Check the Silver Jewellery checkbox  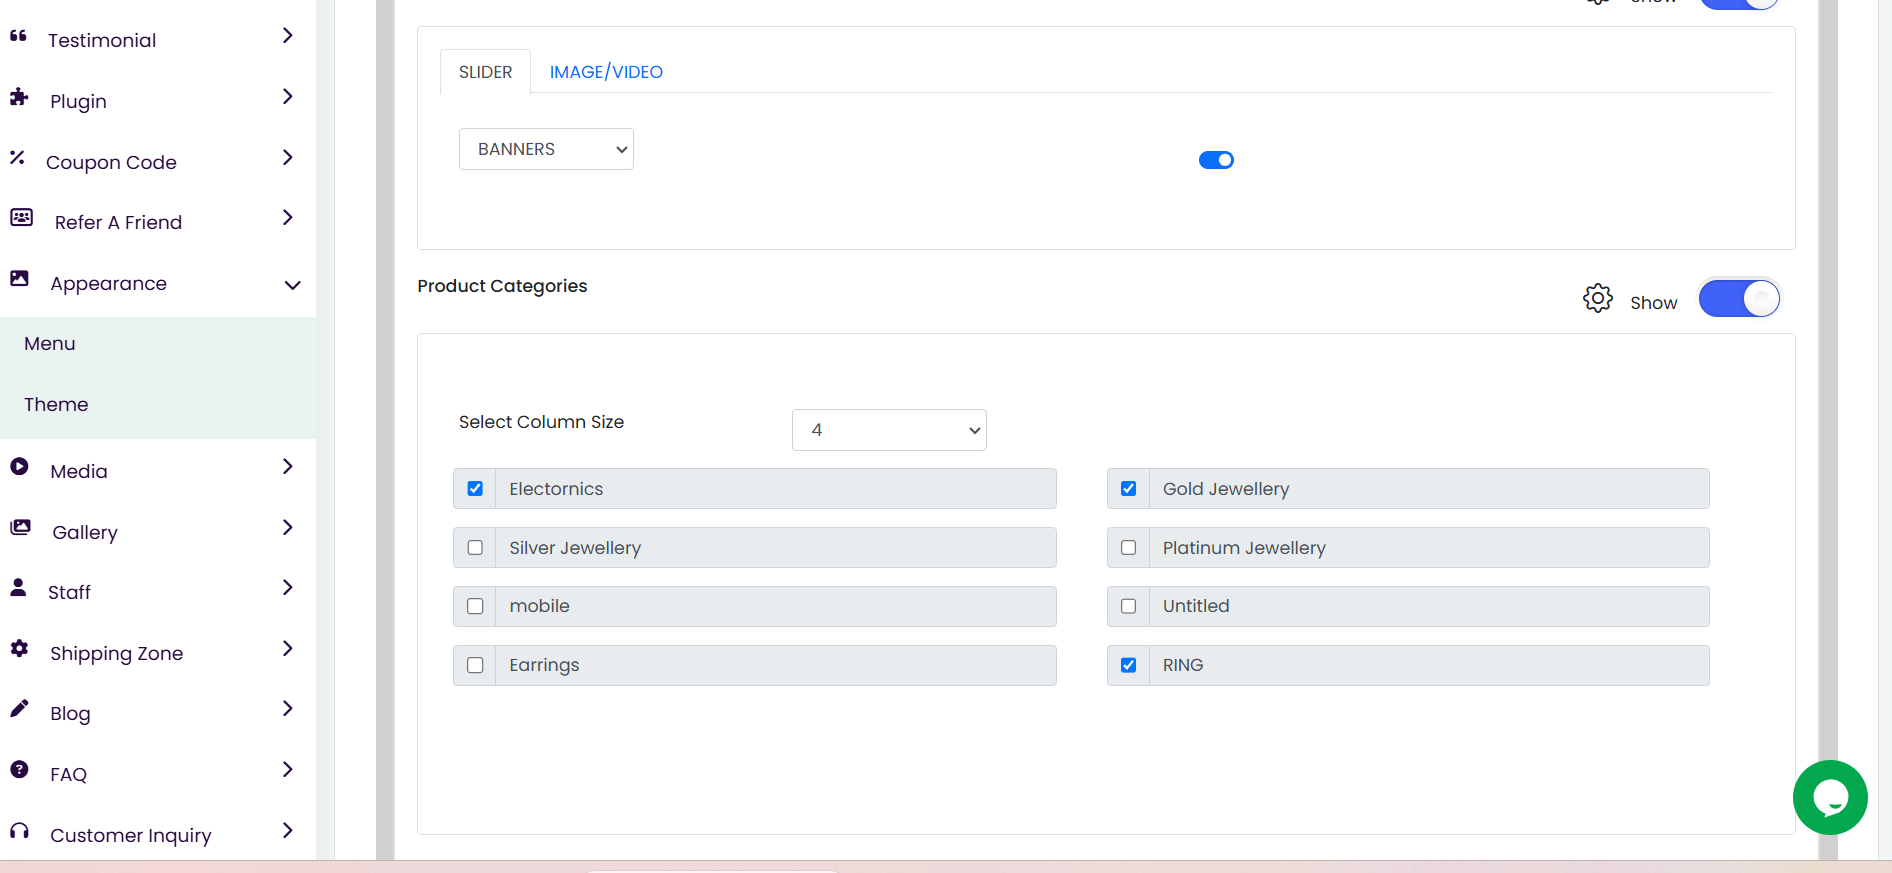pos(475,548)
